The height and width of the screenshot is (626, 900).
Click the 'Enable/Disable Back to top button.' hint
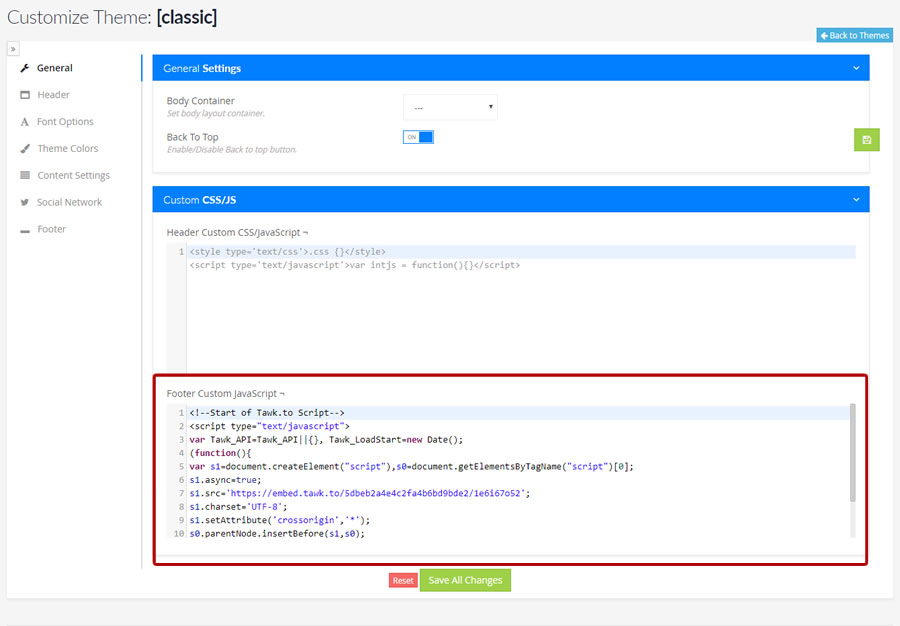[x=232, y=150]
